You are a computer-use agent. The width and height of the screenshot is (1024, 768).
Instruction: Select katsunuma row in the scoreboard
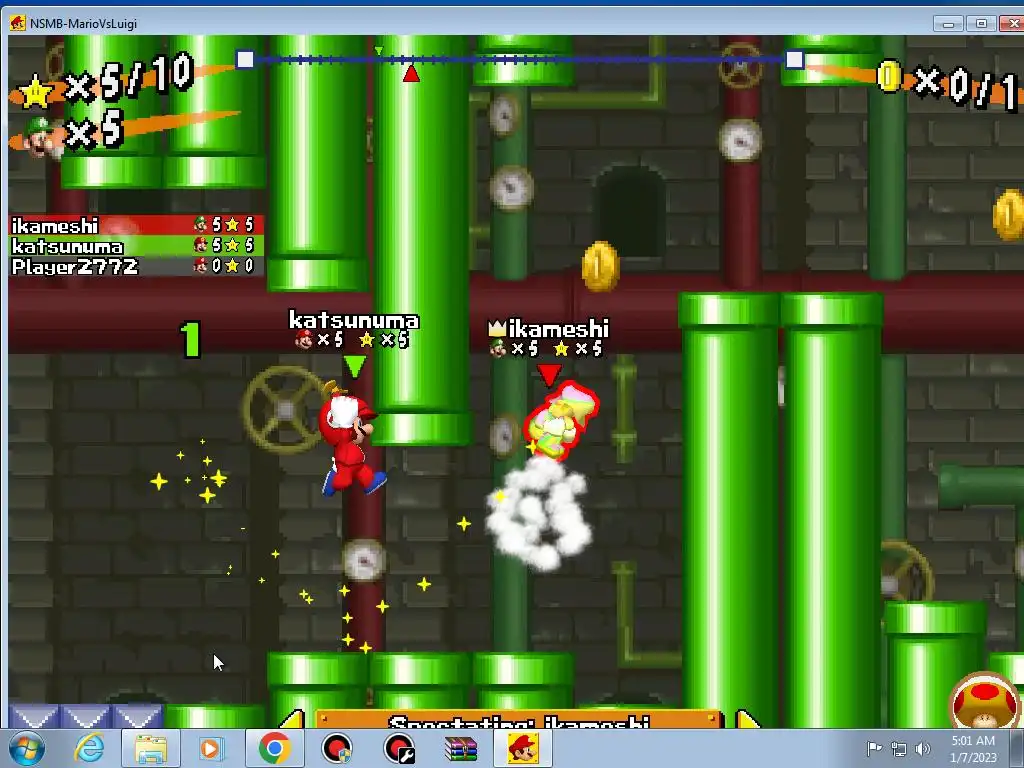[136, 246]
